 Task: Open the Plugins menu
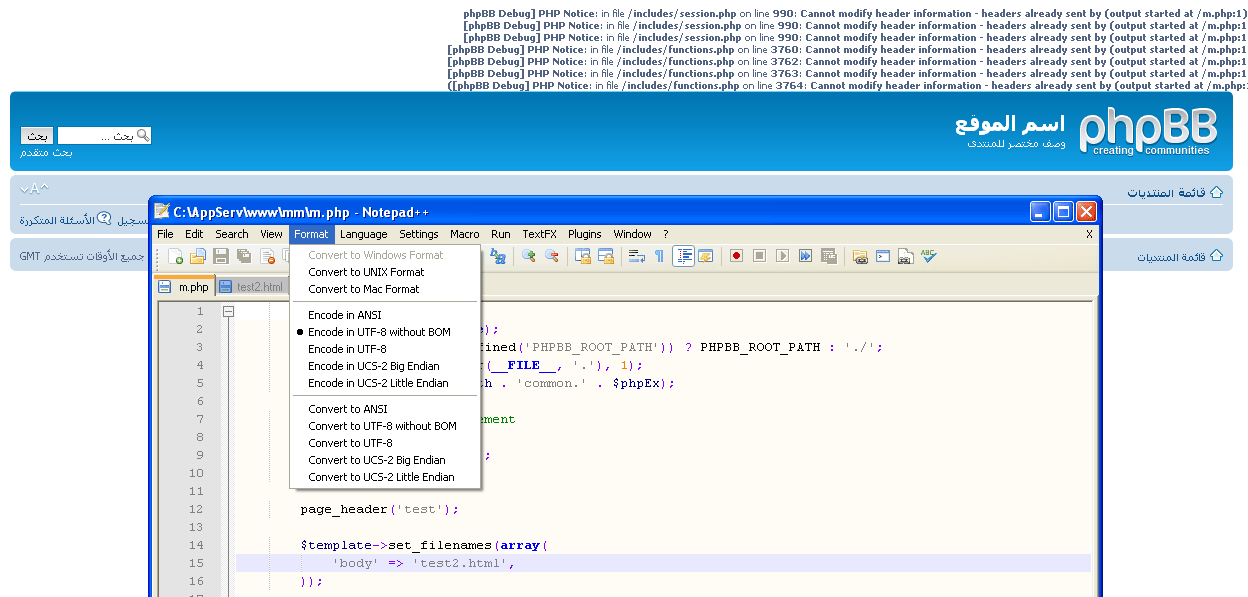(x=585, y=234)
